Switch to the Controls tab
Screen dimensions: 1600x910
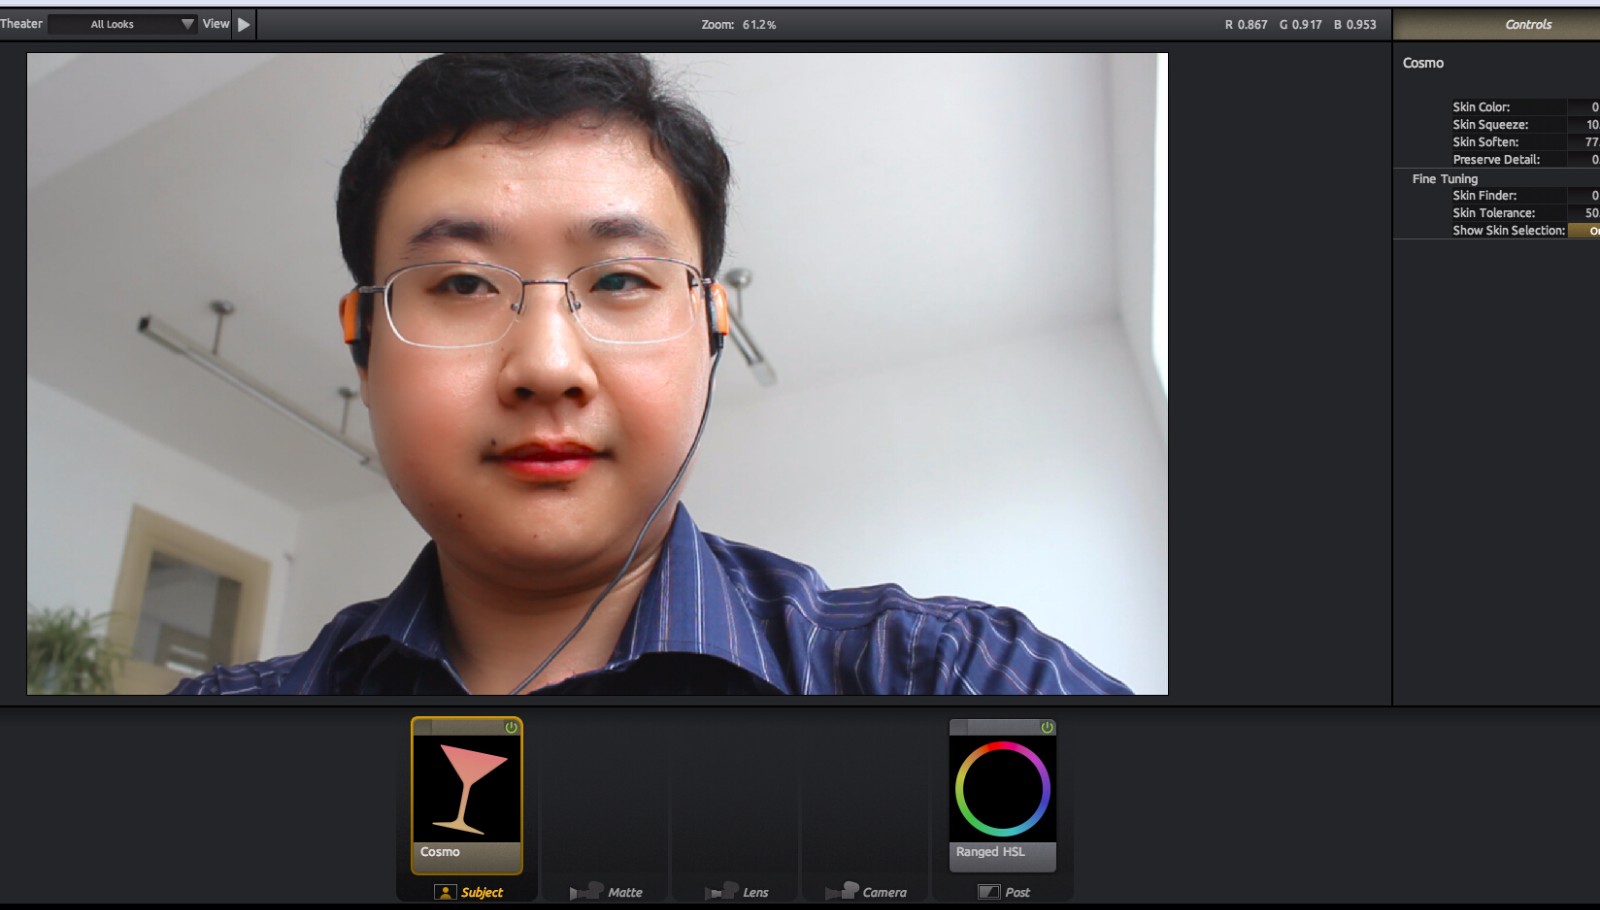tap(1497, 24)
